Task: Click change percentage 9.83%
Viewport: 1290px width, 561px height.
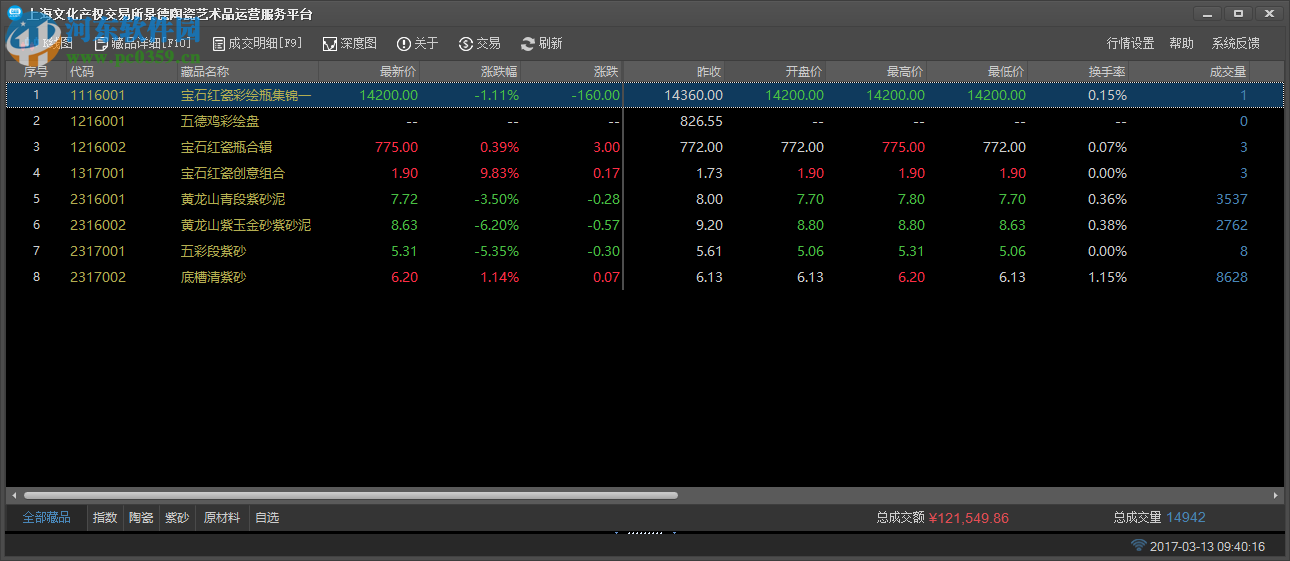Action: (x=500, y=173)
